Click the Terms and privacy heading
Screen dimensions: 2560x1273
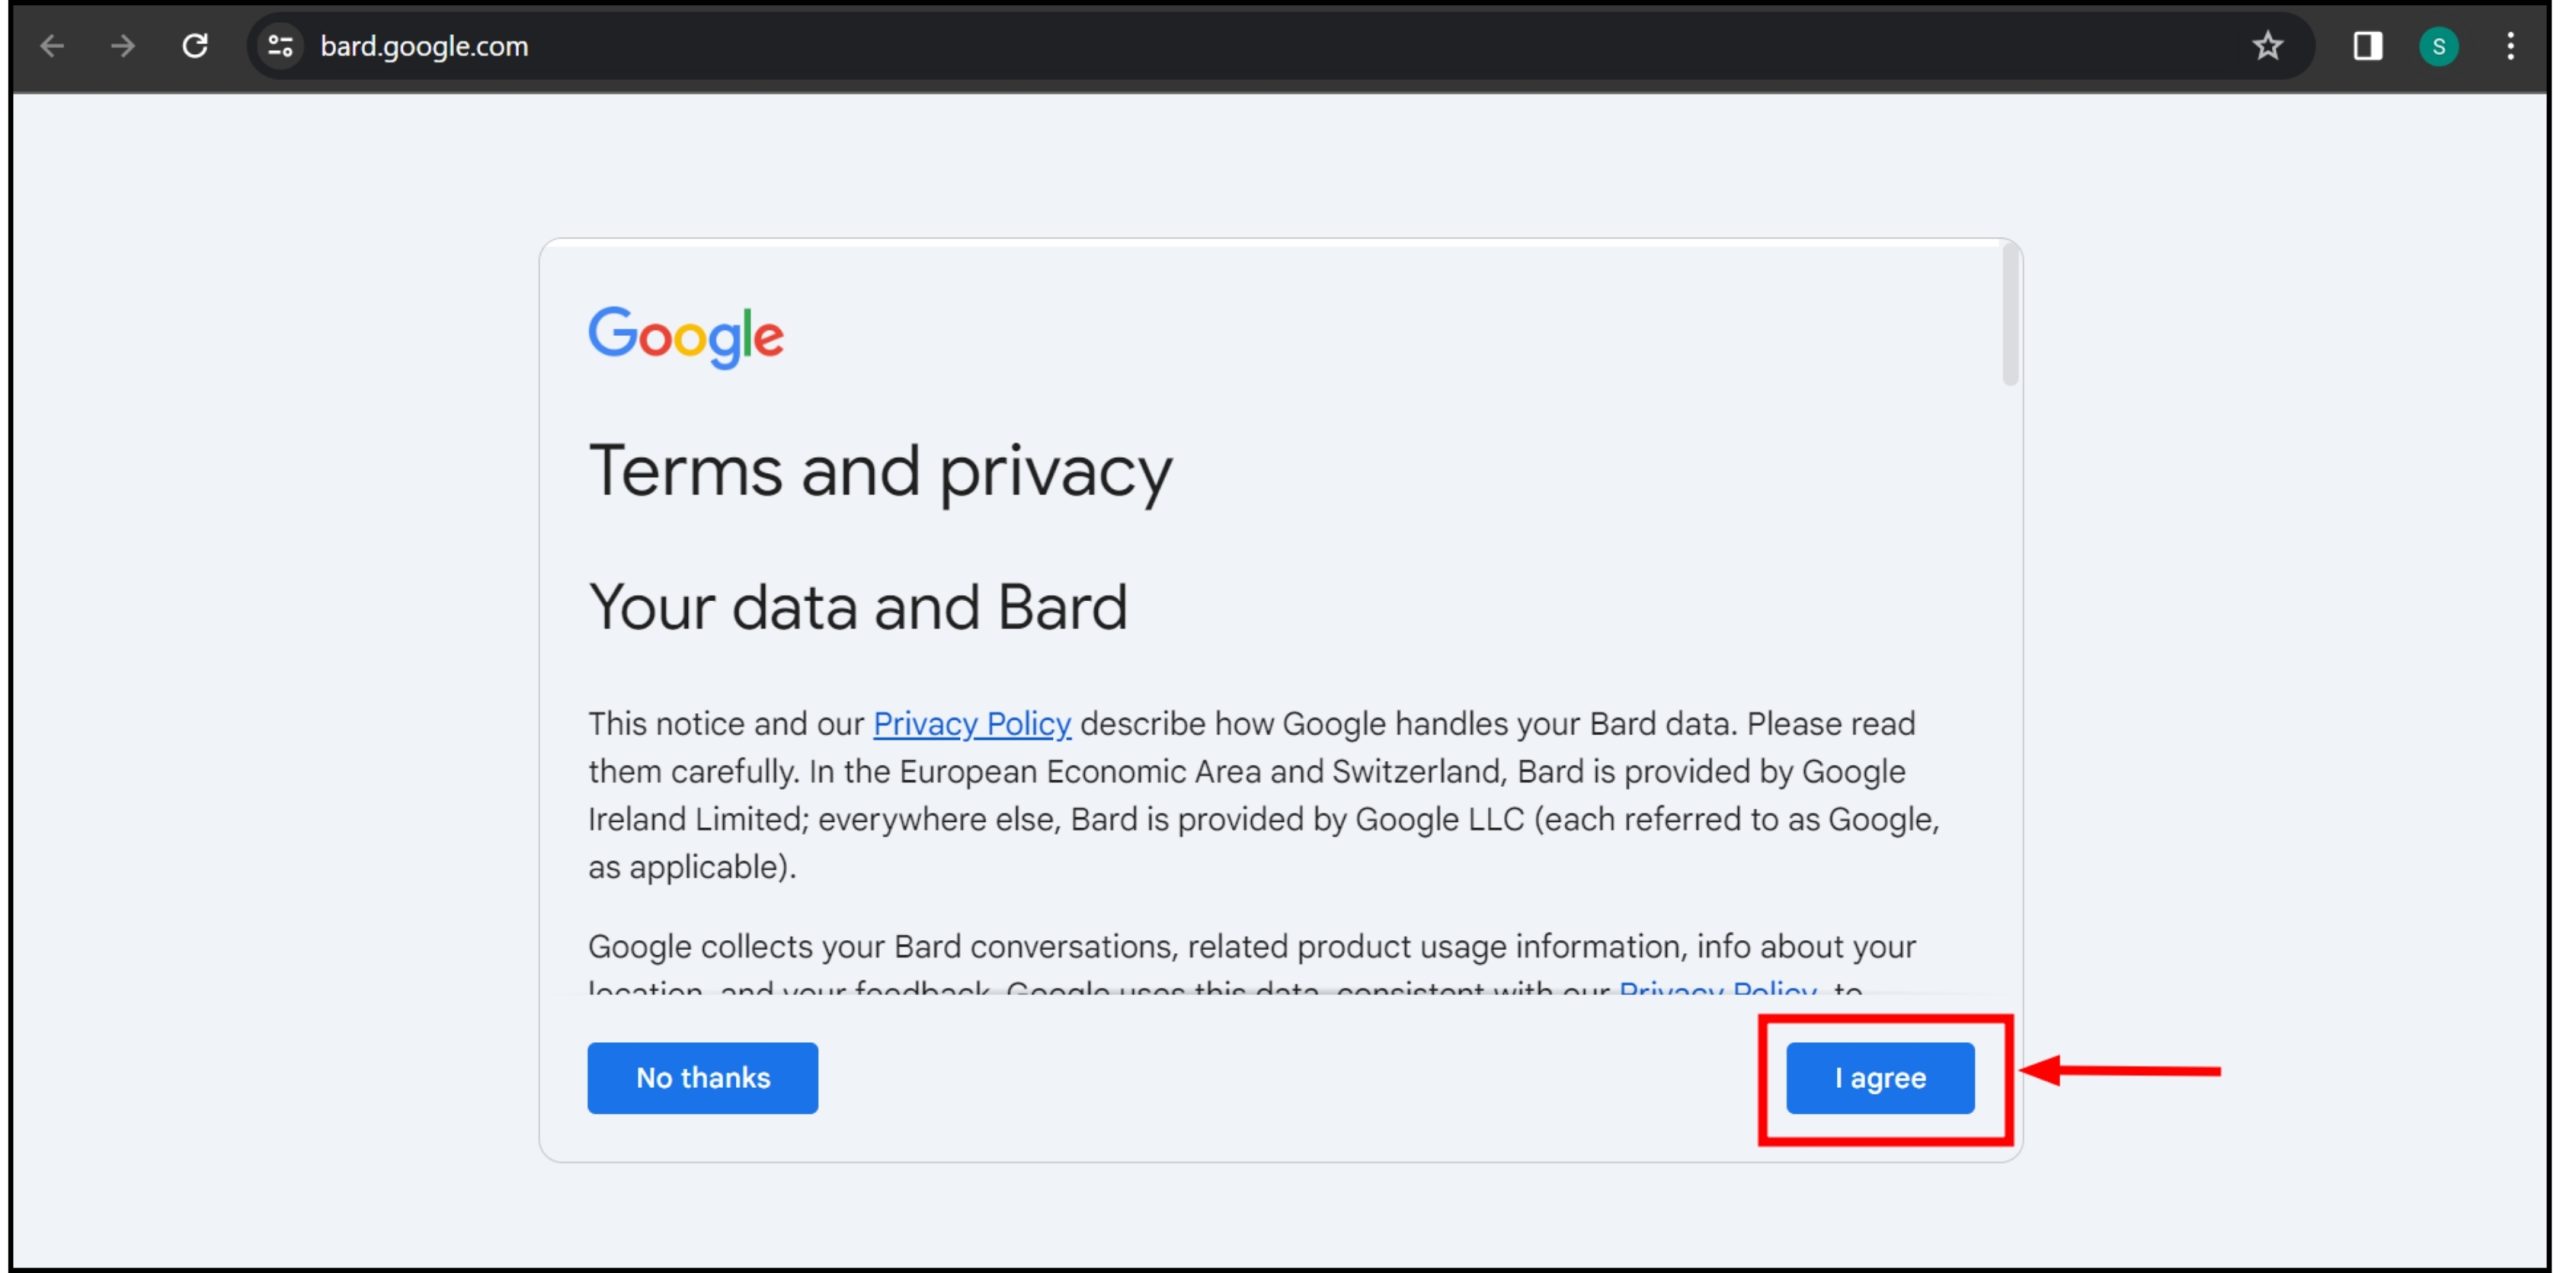[x=880, y=471]
